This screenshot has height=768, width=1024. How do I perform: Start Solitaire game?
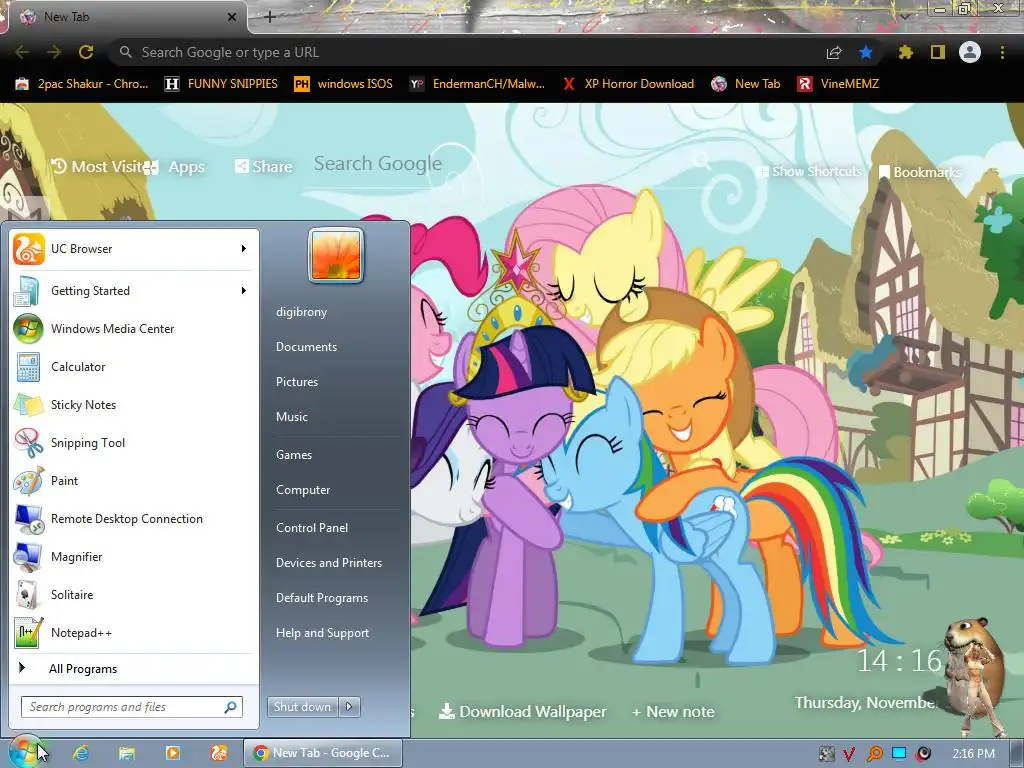134,594
